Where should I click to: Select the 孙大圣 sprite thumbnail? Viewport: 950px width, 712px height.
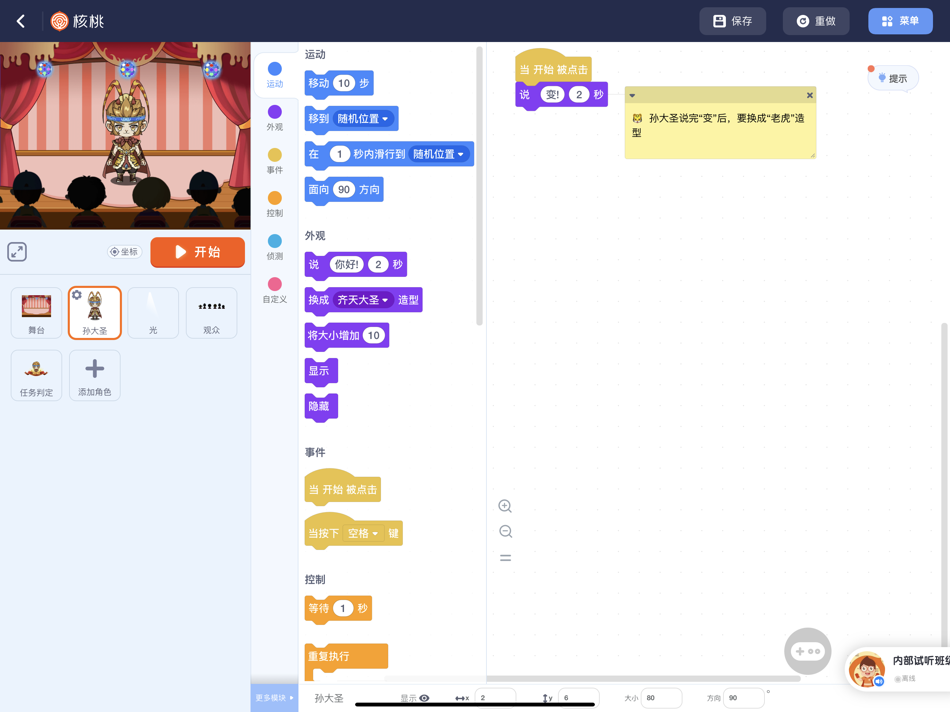tap(95, 313)
